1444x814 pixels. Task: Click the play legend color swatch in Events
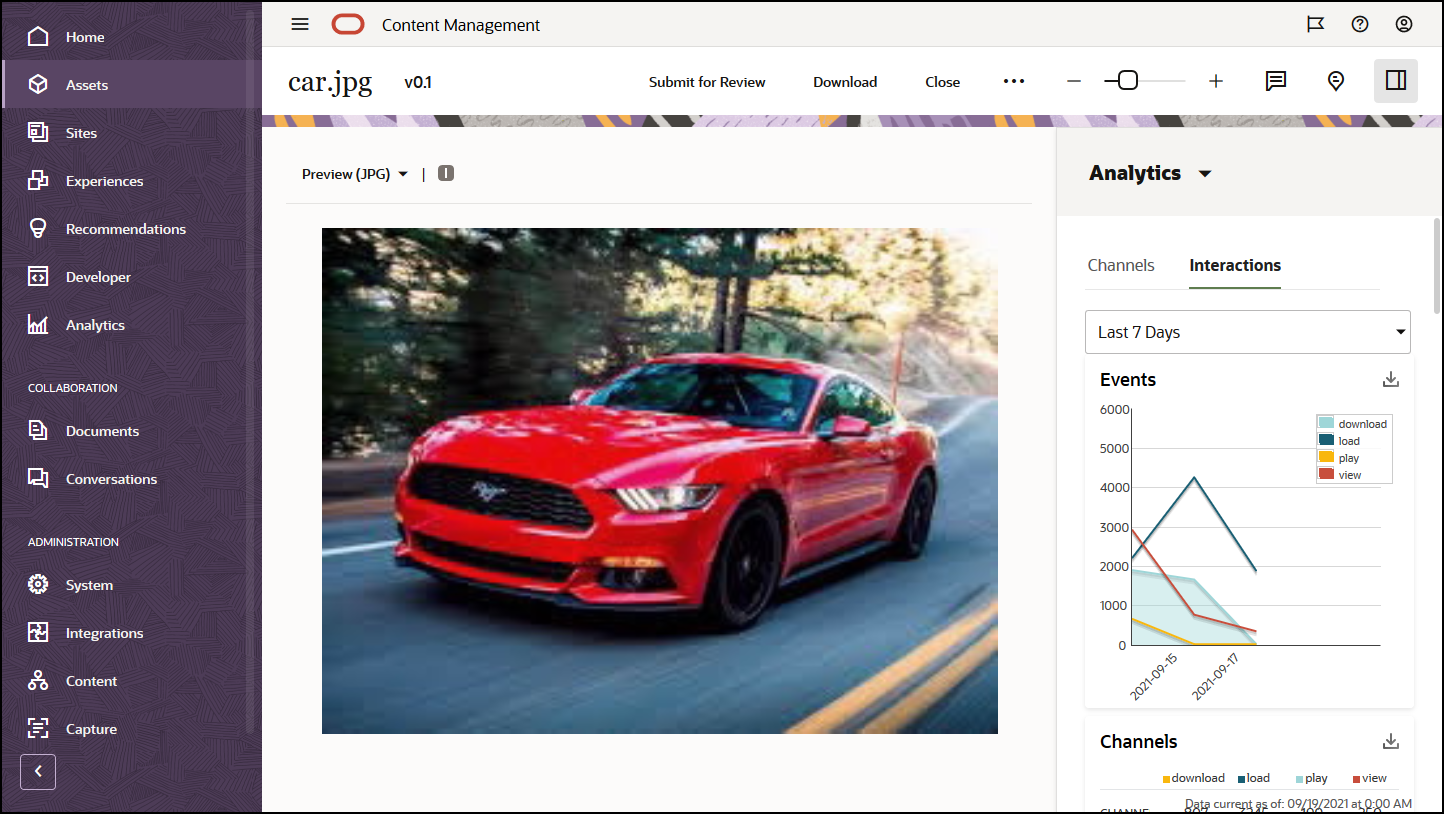coord(1326,457)
